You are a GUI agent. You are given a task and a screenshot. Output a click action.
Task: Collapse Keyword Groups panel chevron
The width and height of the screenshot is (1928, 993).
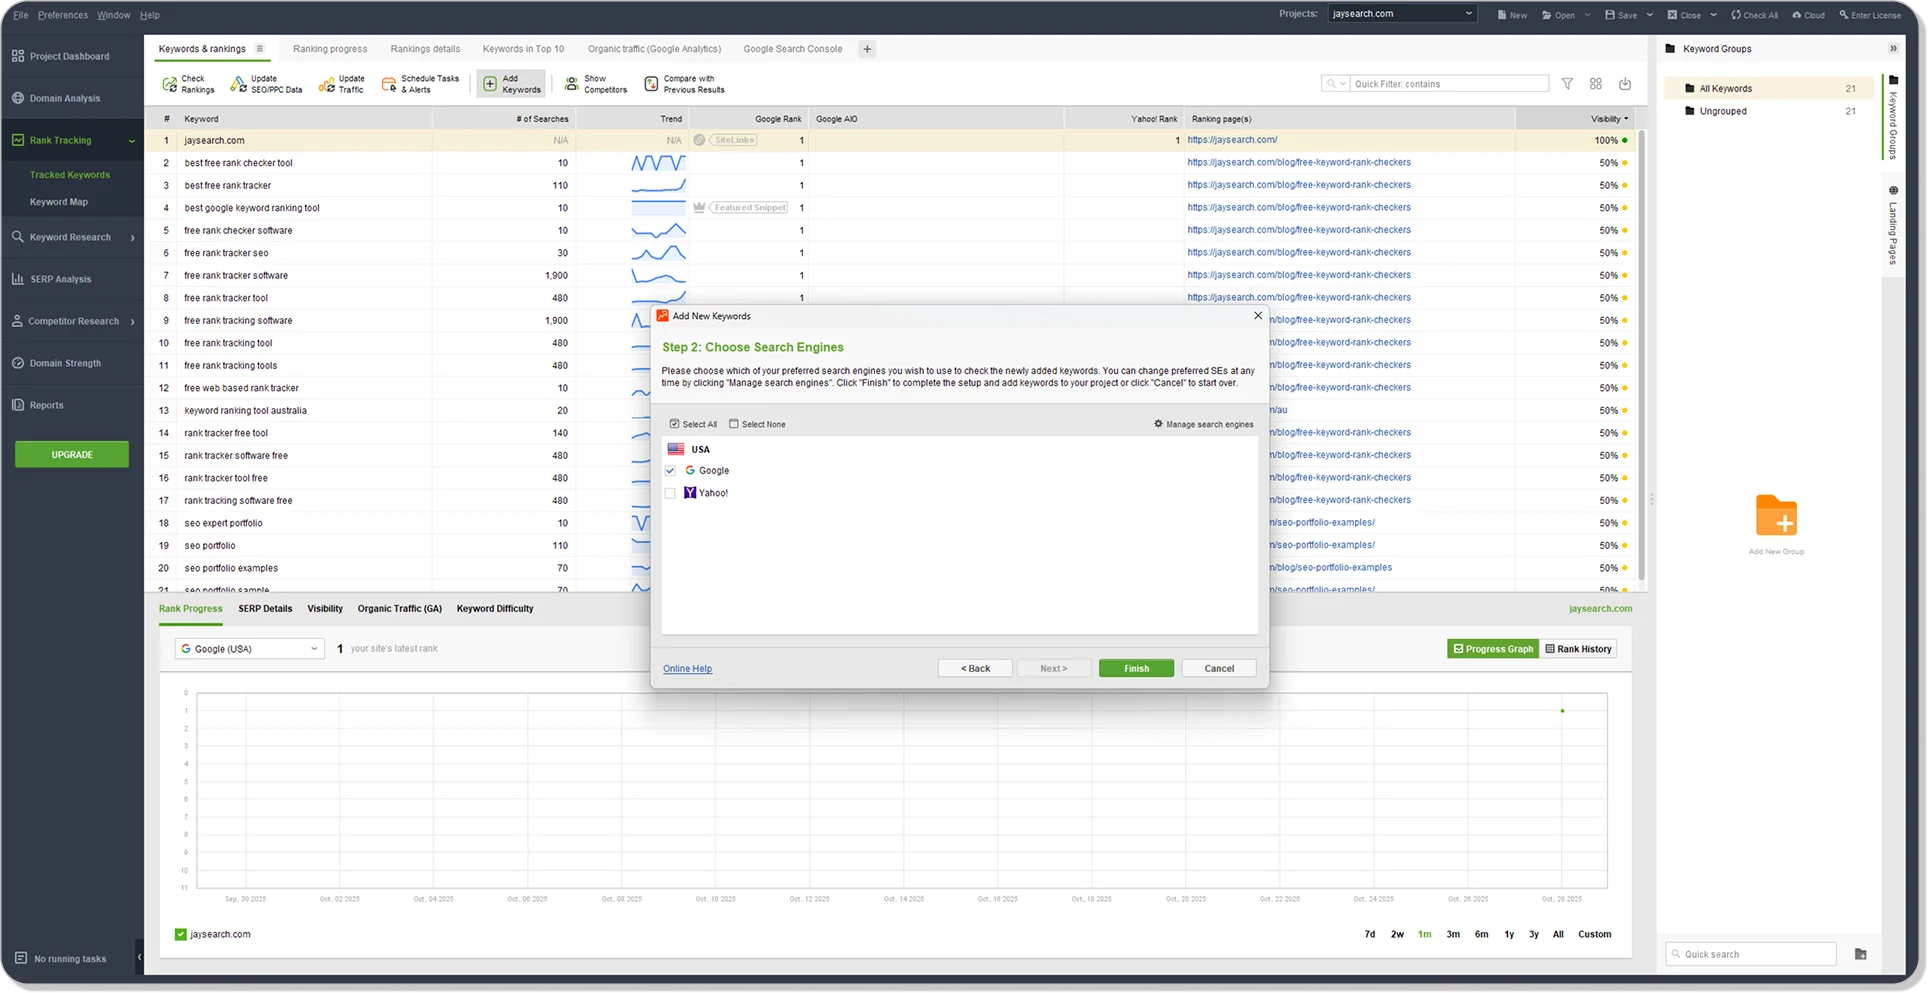click(1892, 49)
